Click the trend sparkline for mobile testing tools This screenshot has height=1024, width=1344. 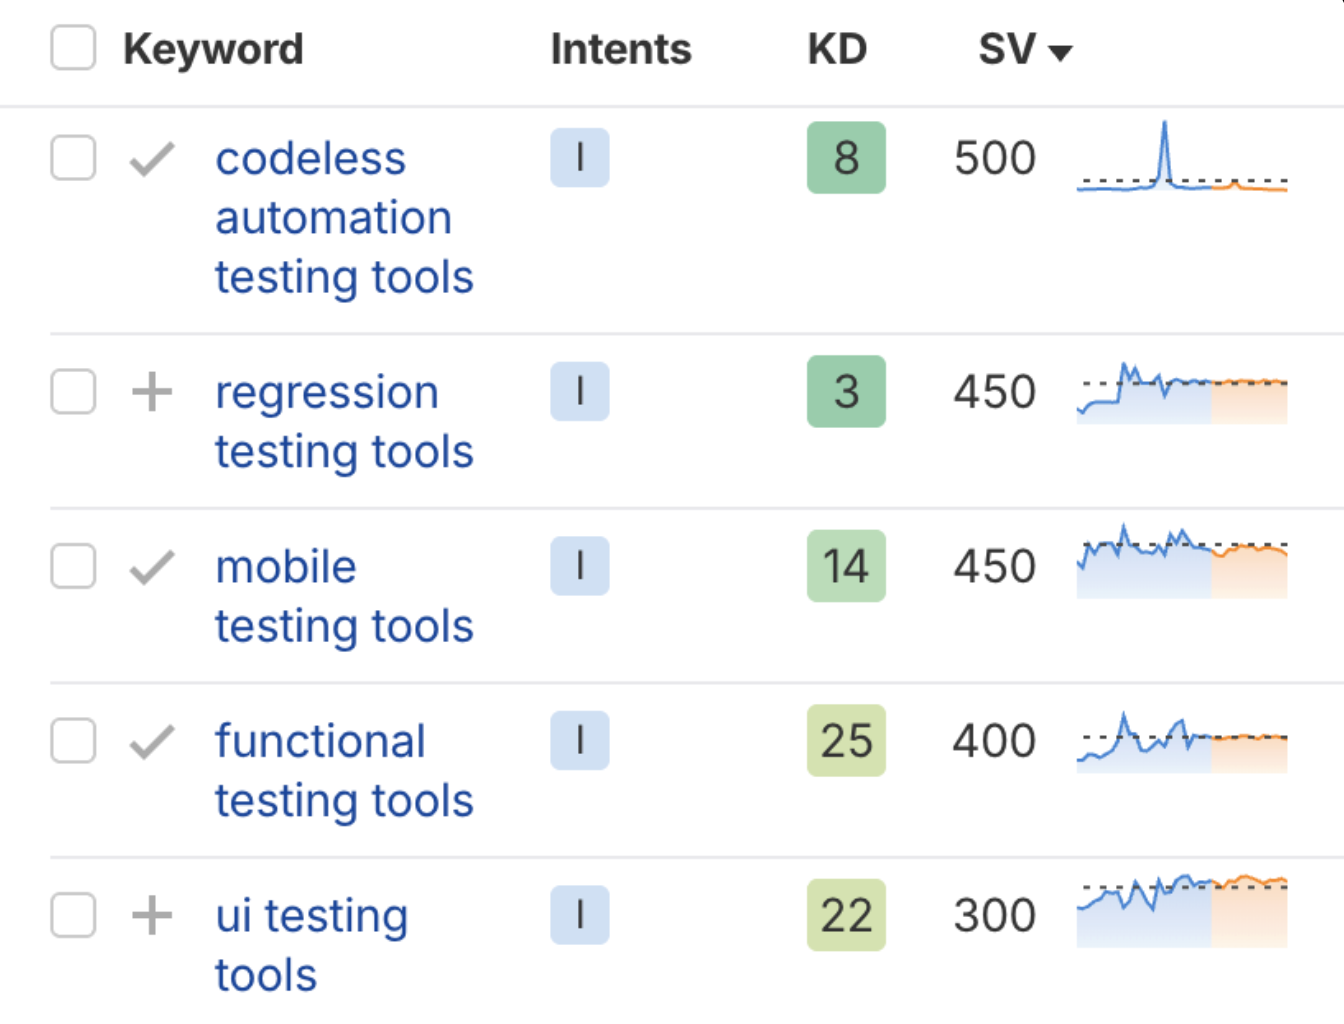(x=1180, y=560)
